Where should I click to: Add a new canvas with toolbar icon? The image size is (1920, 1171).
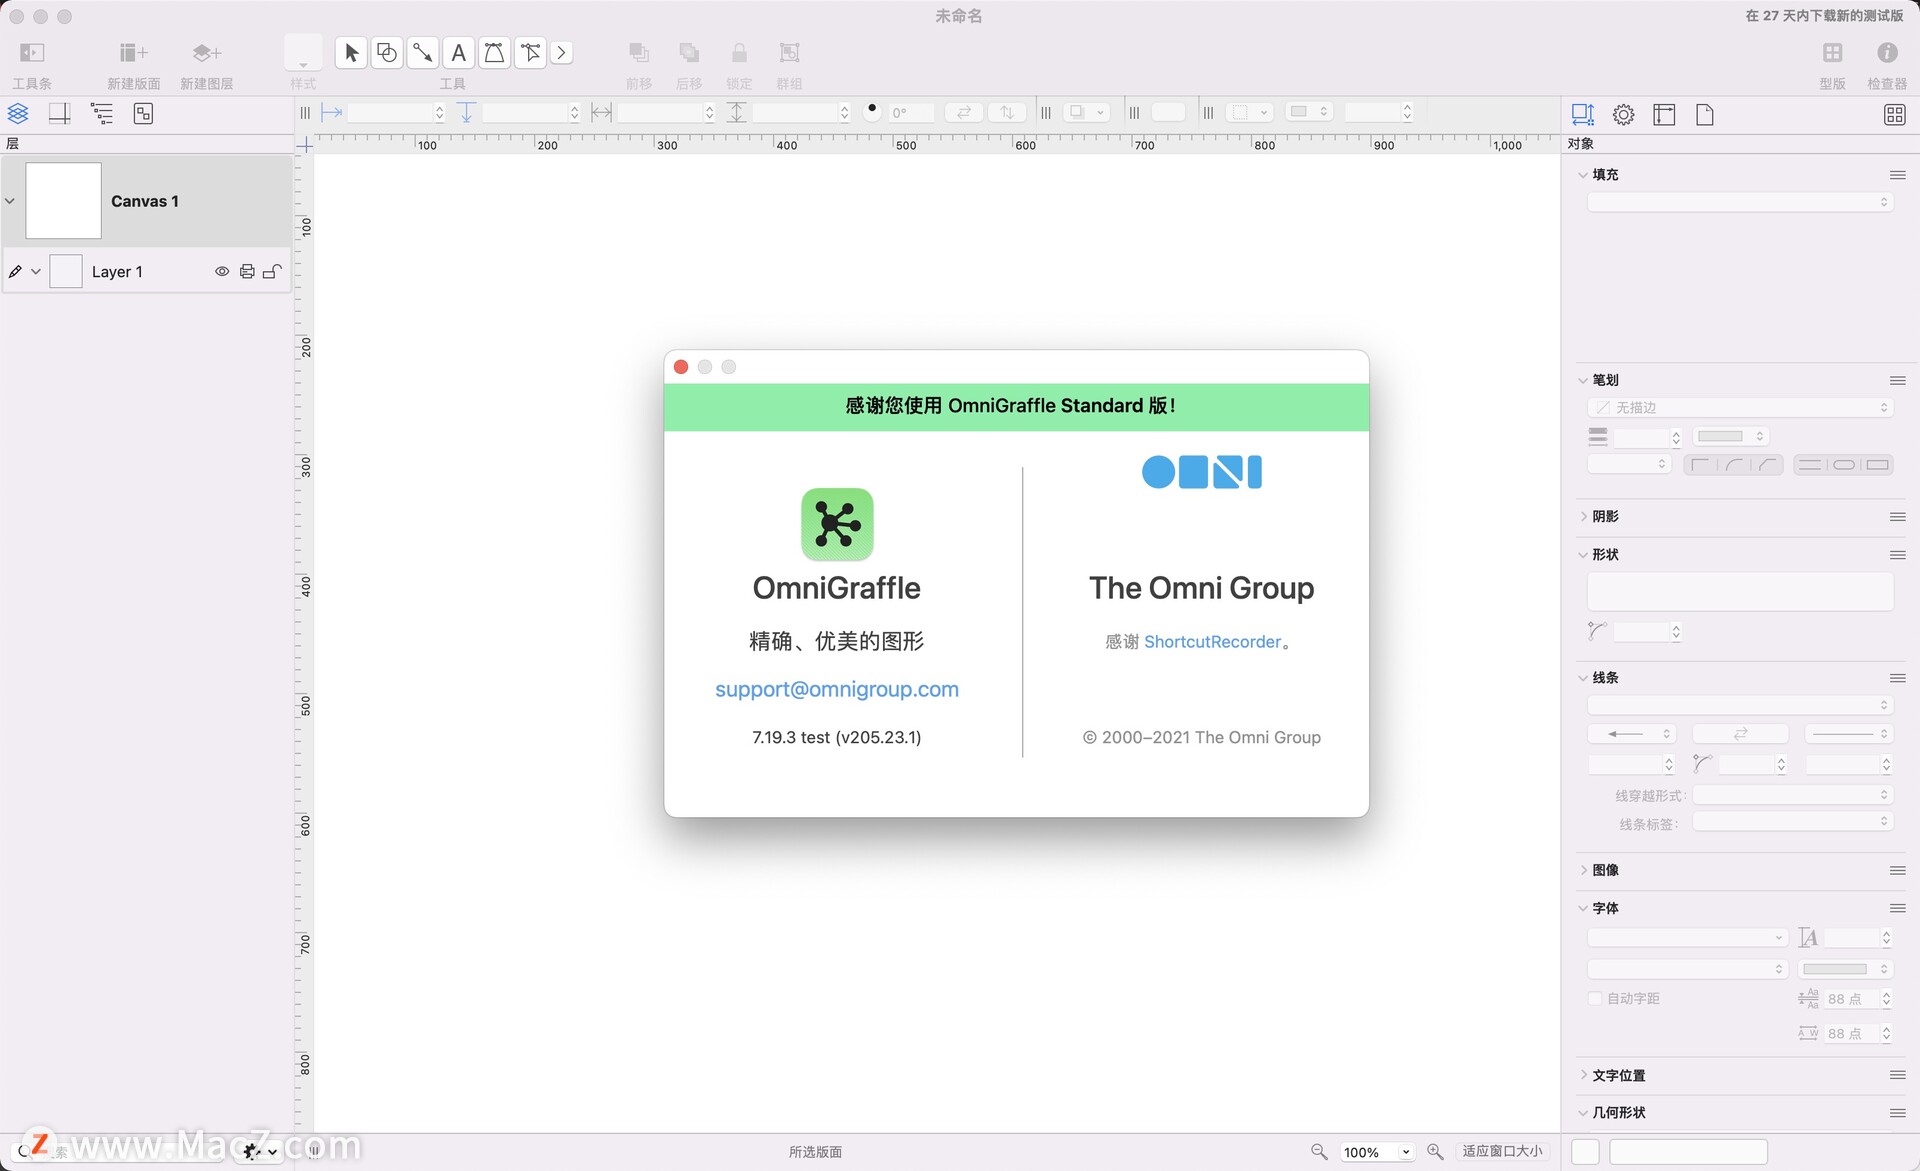(x=133, y=53)
